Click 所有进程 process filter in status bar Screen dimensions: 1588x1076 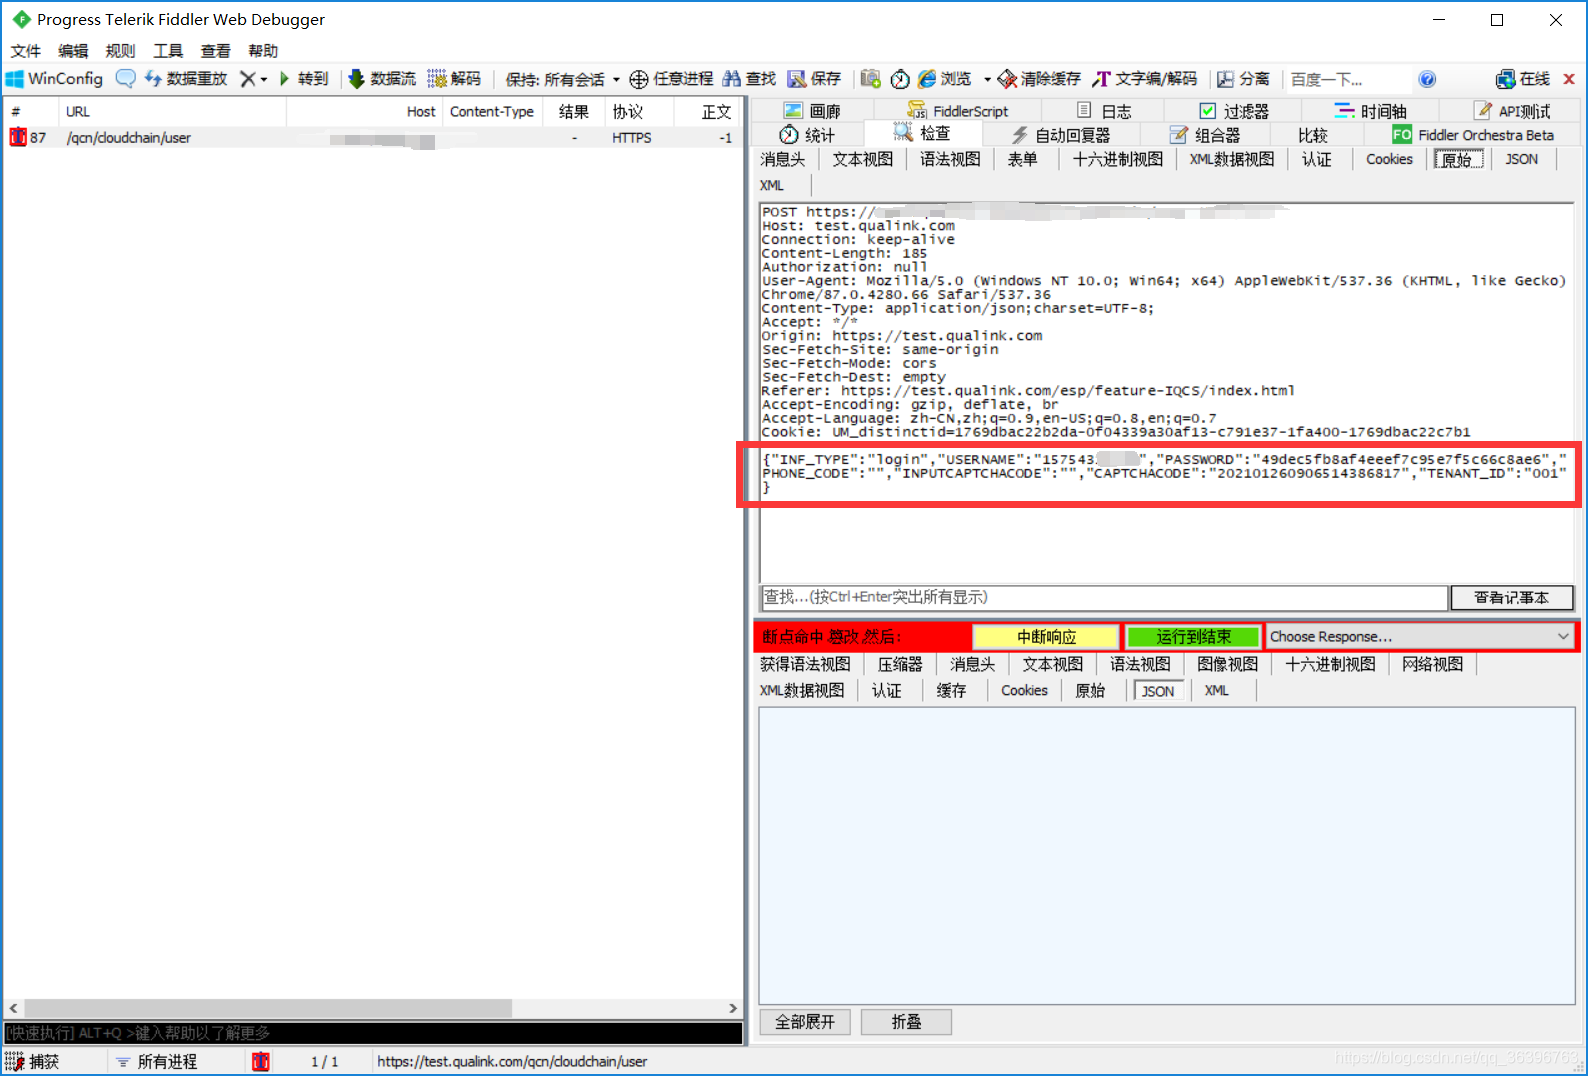pos(156,1062)
